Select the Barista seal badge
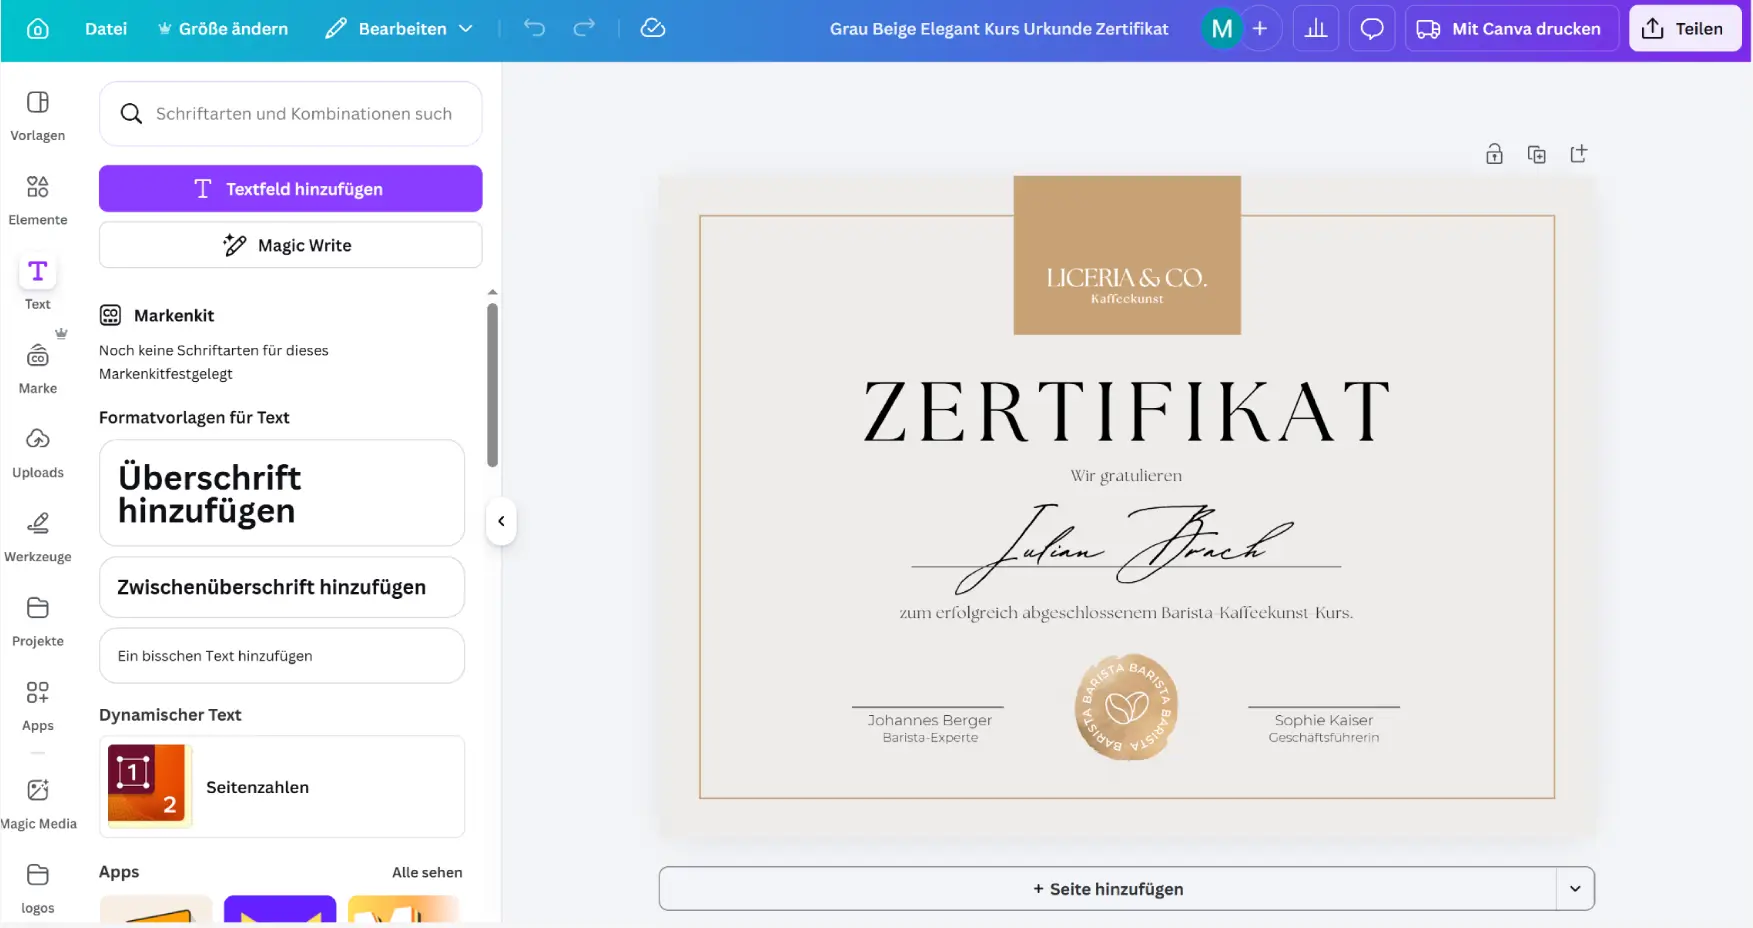The width and height of the screenshot is (1753, 928). 1126,708
